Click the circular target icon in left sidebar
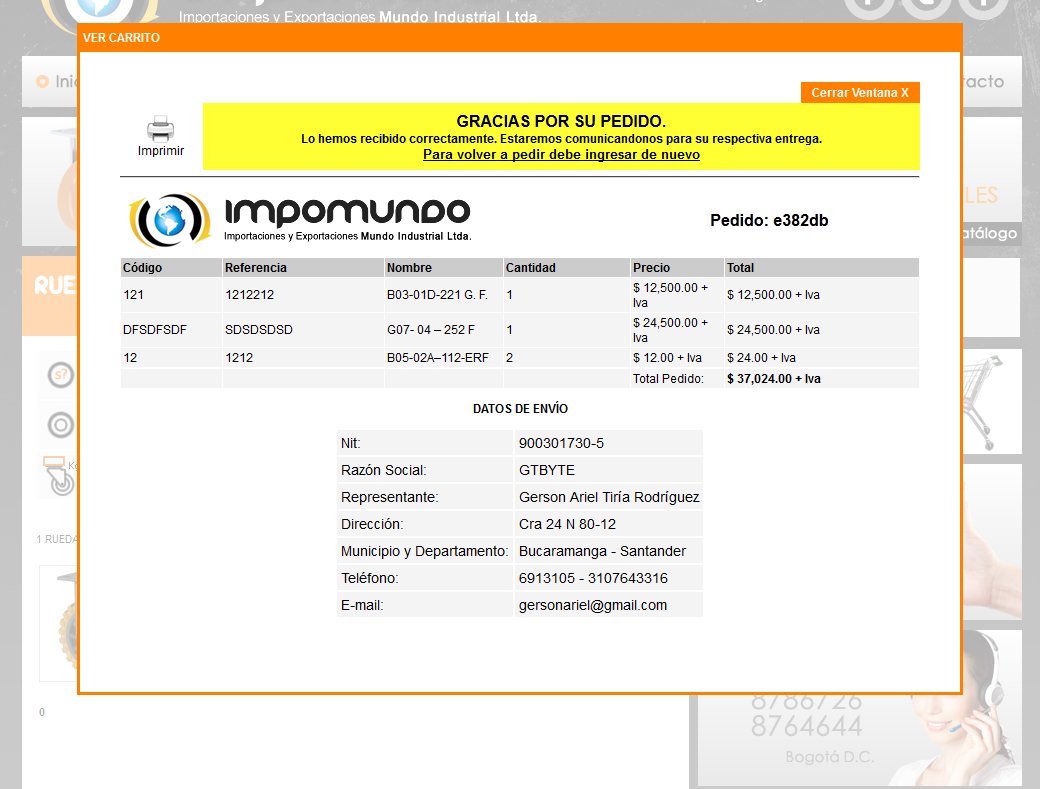The image size is (1040, 789). tap(60, 424)
